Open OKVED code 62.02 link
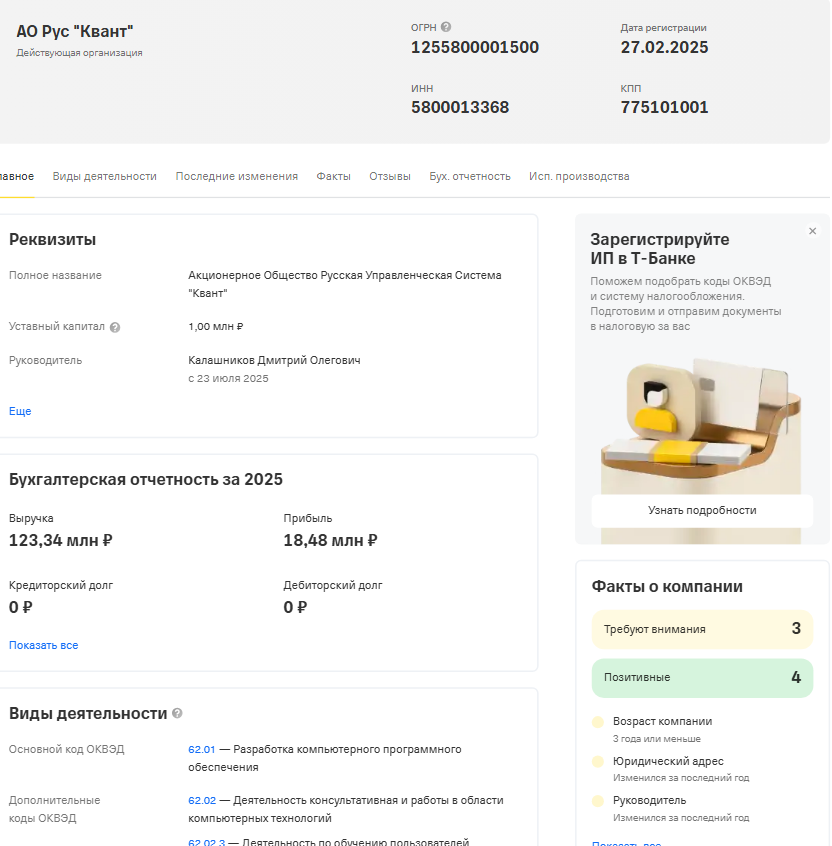The image size is (832, 846). [202, 800]
